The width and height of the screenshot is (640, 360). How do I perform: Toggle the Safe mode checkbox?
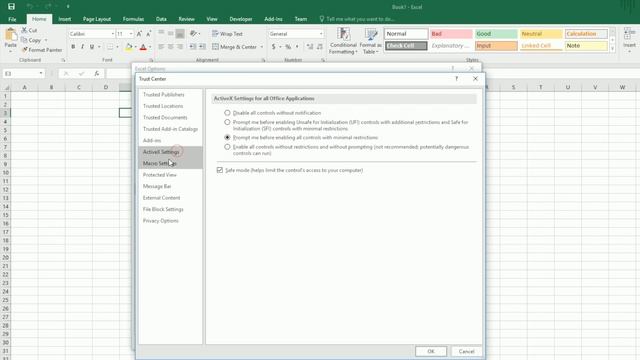point(220,170)
